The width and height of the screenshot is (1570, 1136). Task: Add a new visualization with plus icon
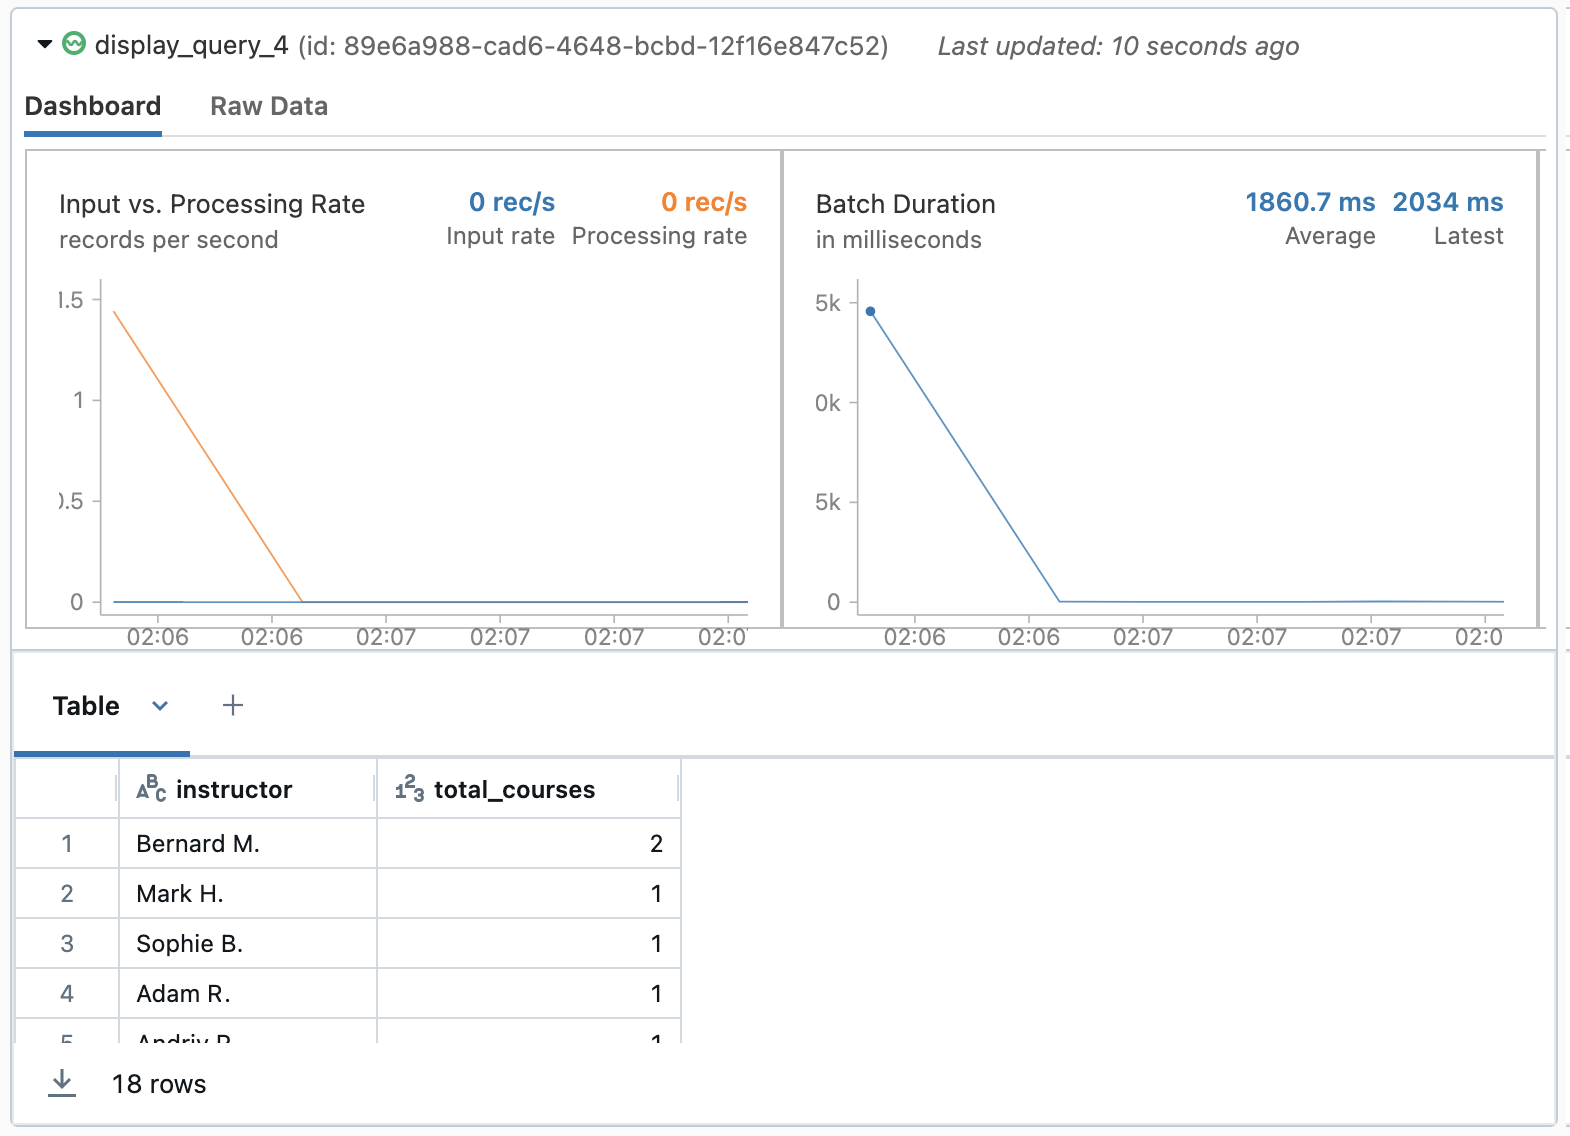click(x=233, y=705)
